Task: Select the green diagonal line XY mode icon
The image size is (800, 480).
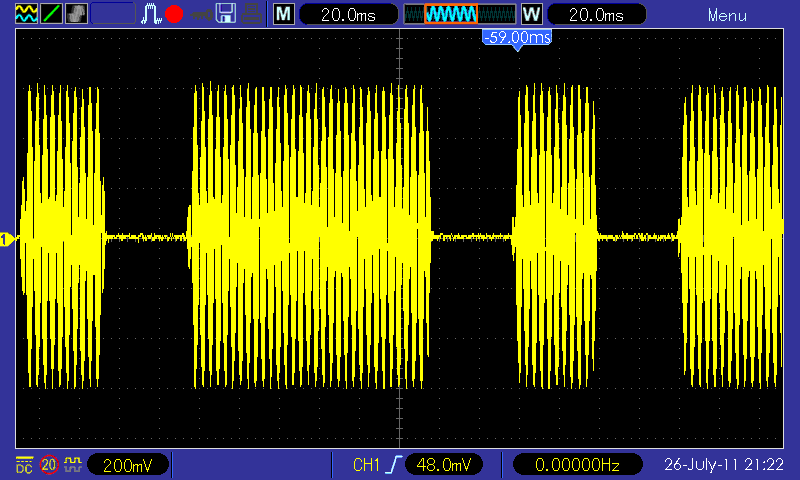Action: [50, 14]
